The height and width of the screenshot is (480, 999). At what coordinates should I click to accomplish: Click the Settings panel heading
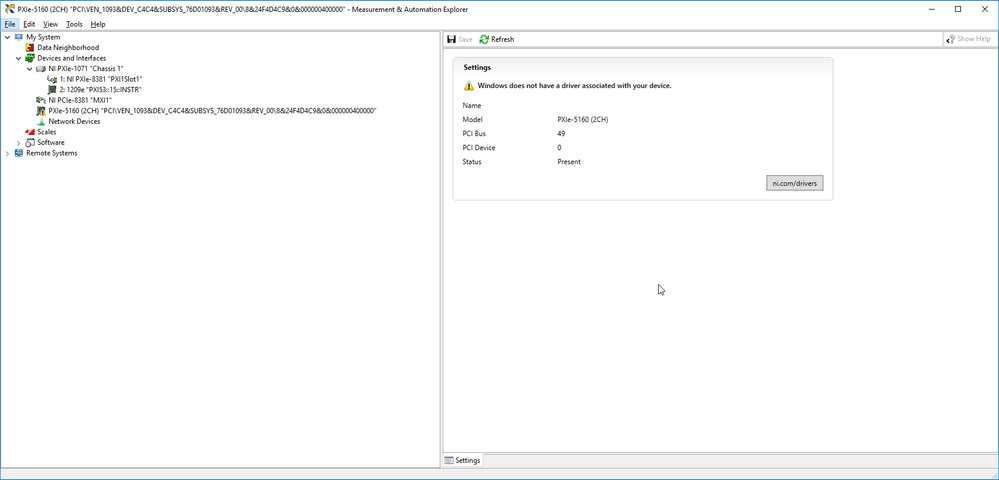point(477,68)
